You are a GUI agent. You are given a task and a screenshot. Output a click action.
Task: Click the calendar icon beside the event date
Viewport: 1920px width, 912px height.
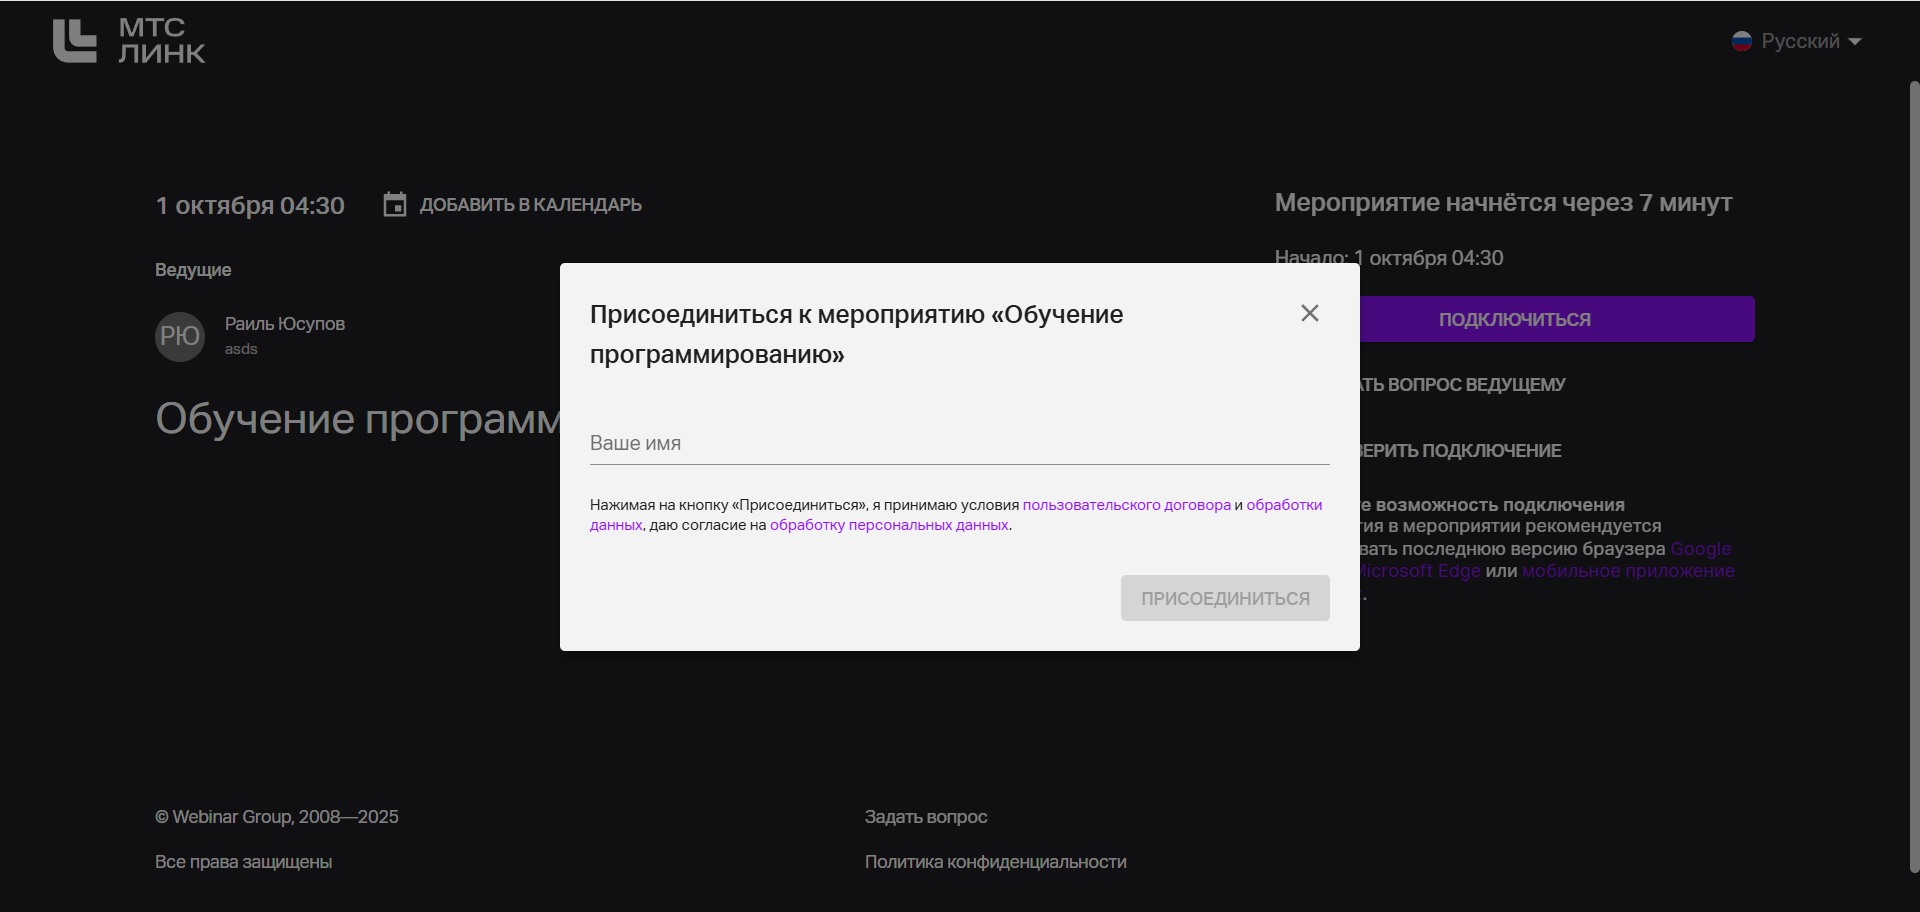(x=395, y=205)
